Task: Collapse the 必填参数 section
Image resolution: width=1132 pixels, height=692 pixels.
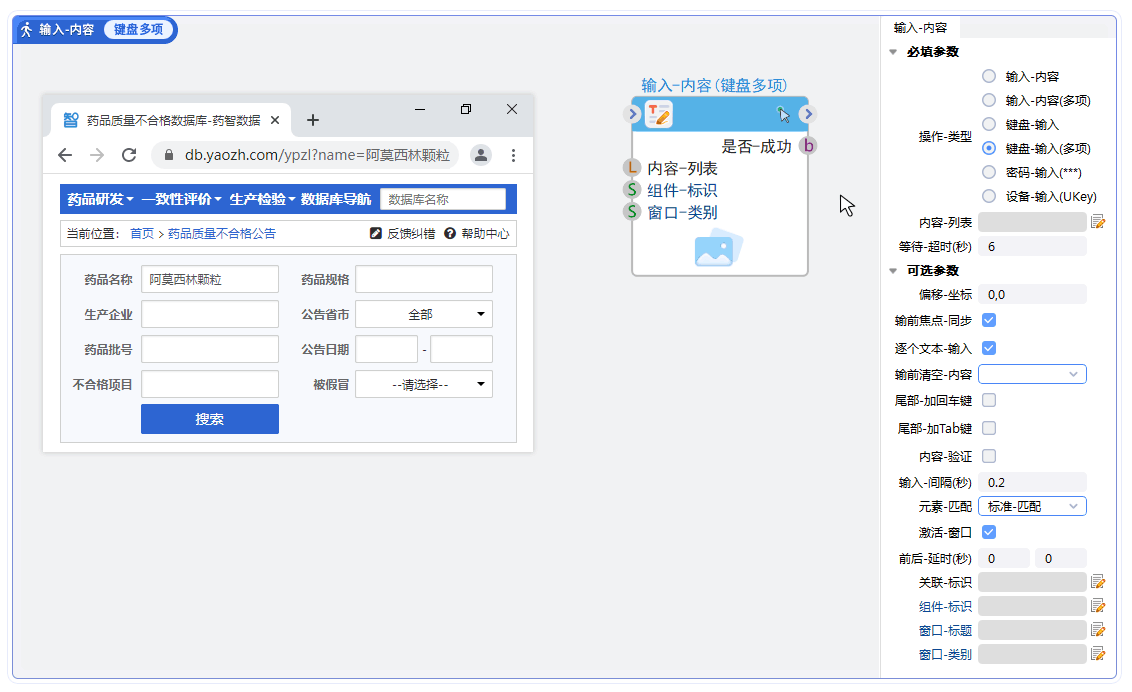Action: [x=893, y=52]
